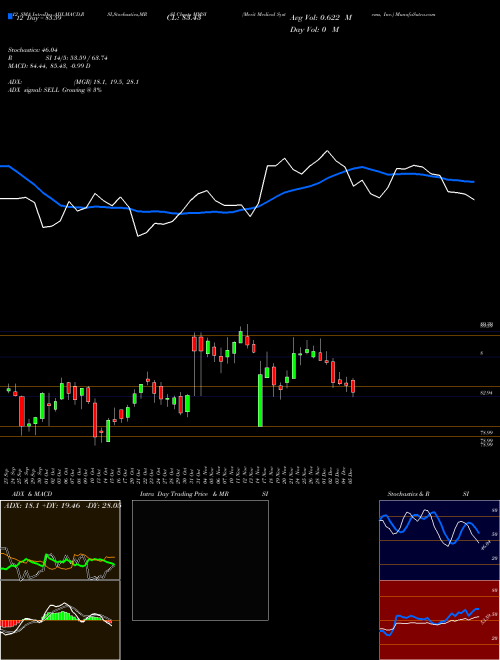The image size is (500, 660).
Task: Click the green MACD histogram bars
Action: pos(61,615)
